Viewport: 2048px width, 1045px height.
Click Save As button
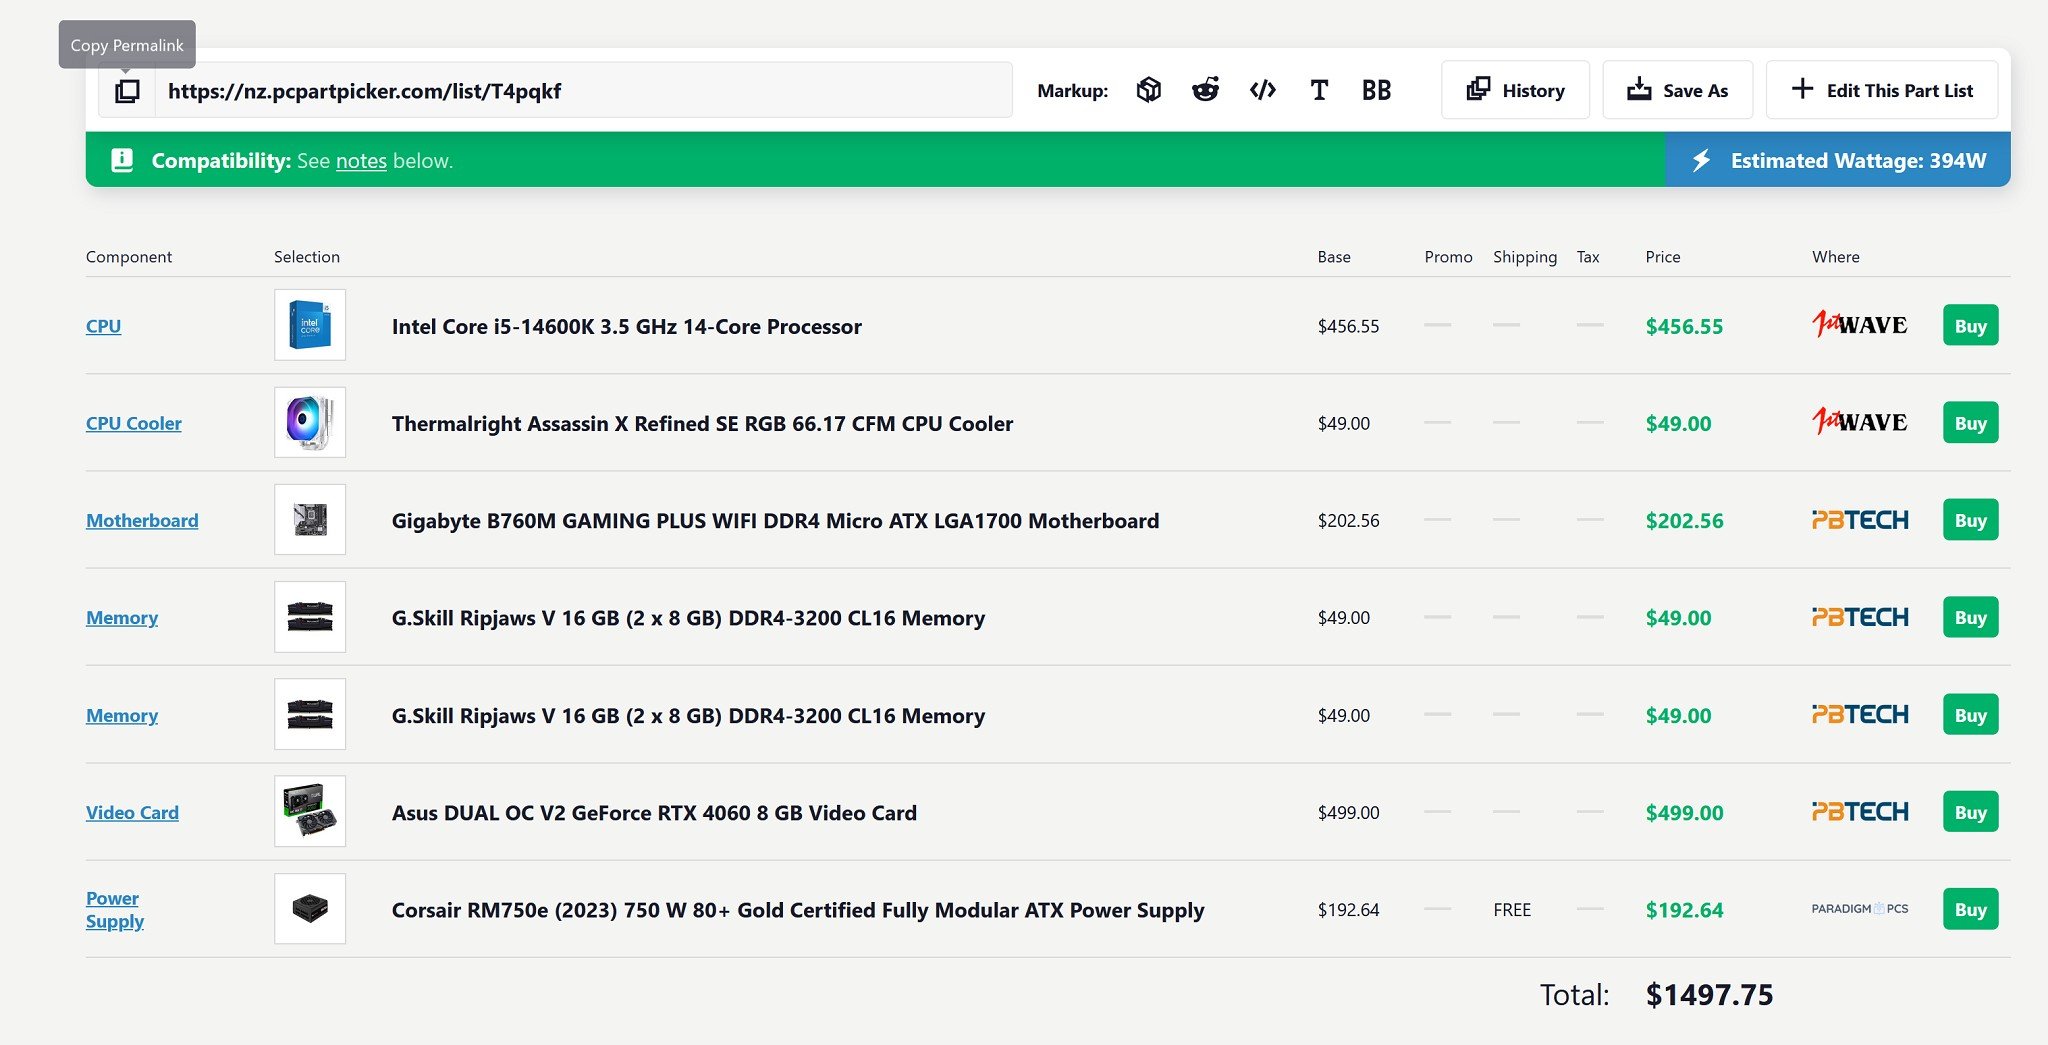(1678, 90)
